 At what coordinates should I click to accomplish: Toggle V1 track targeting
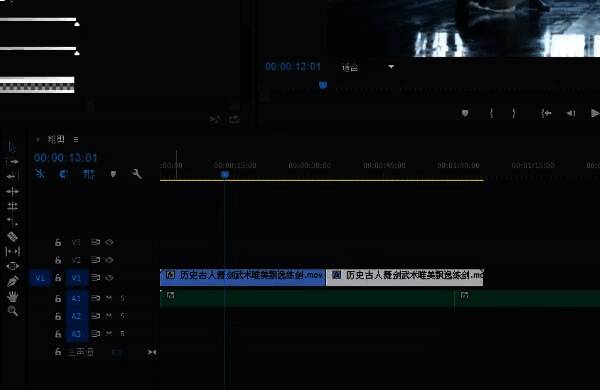tap(76, 278)
